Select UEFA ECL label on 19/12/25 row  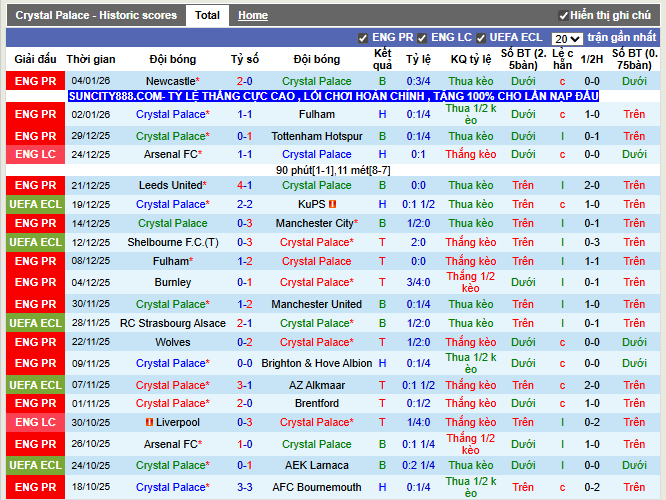pos(36,204)
